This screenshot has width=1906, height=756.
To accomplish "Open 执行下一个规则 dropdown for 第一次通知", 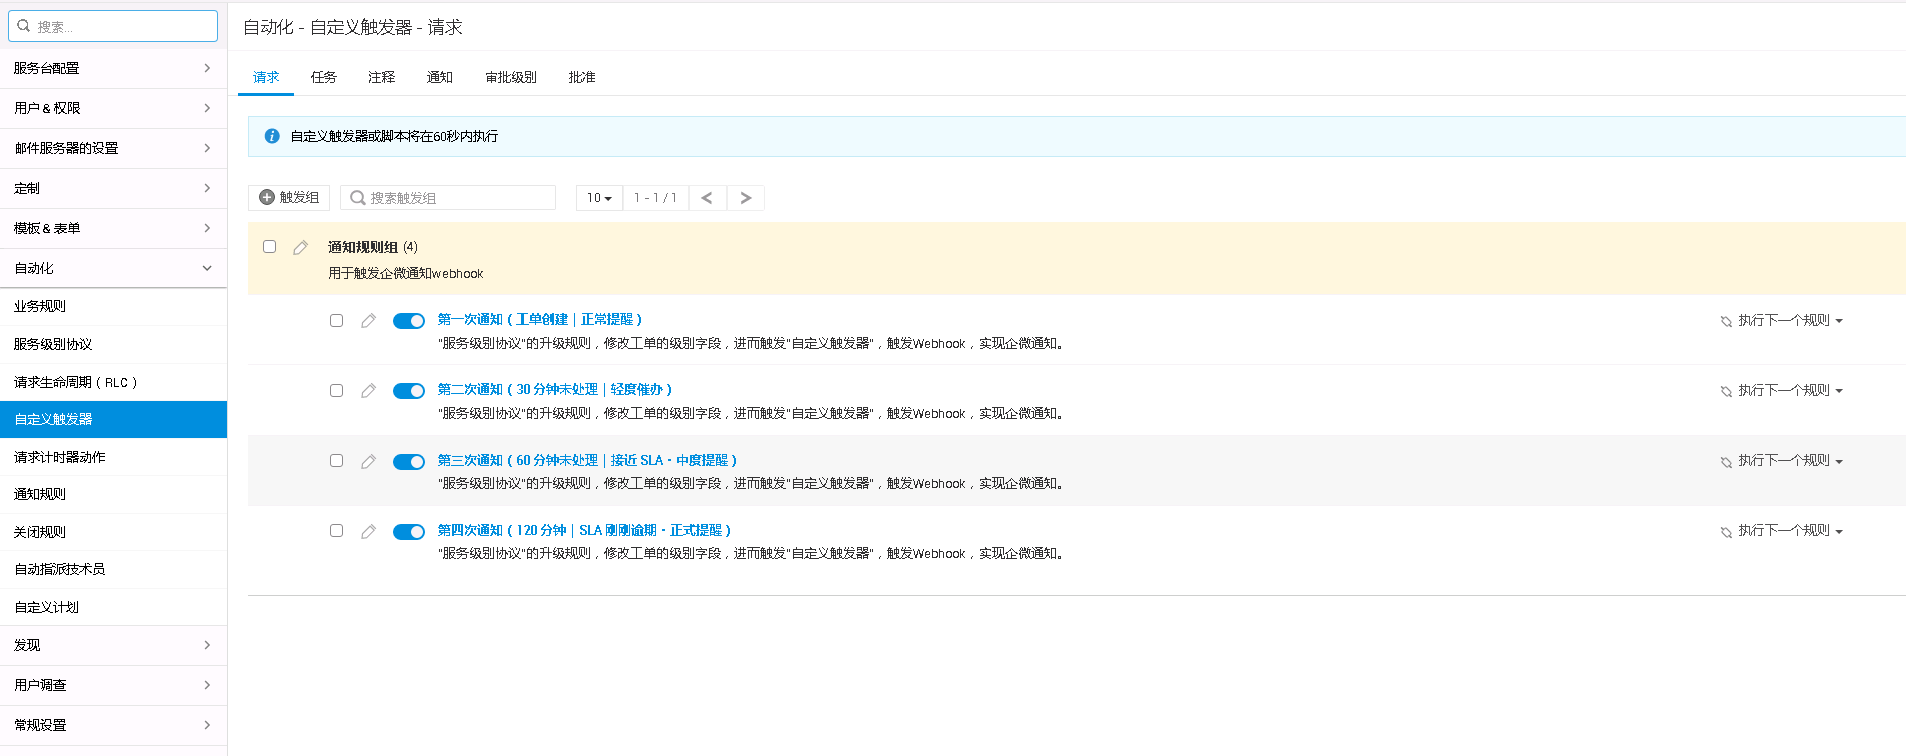I will tap(1783, 321).
